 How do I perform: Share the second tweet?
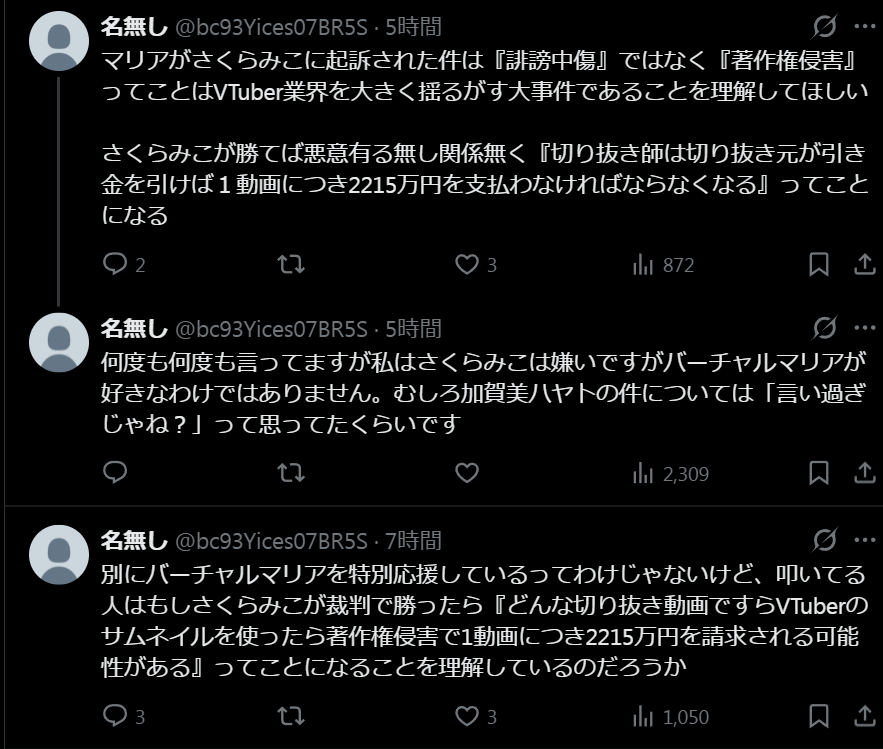point(863,473)
